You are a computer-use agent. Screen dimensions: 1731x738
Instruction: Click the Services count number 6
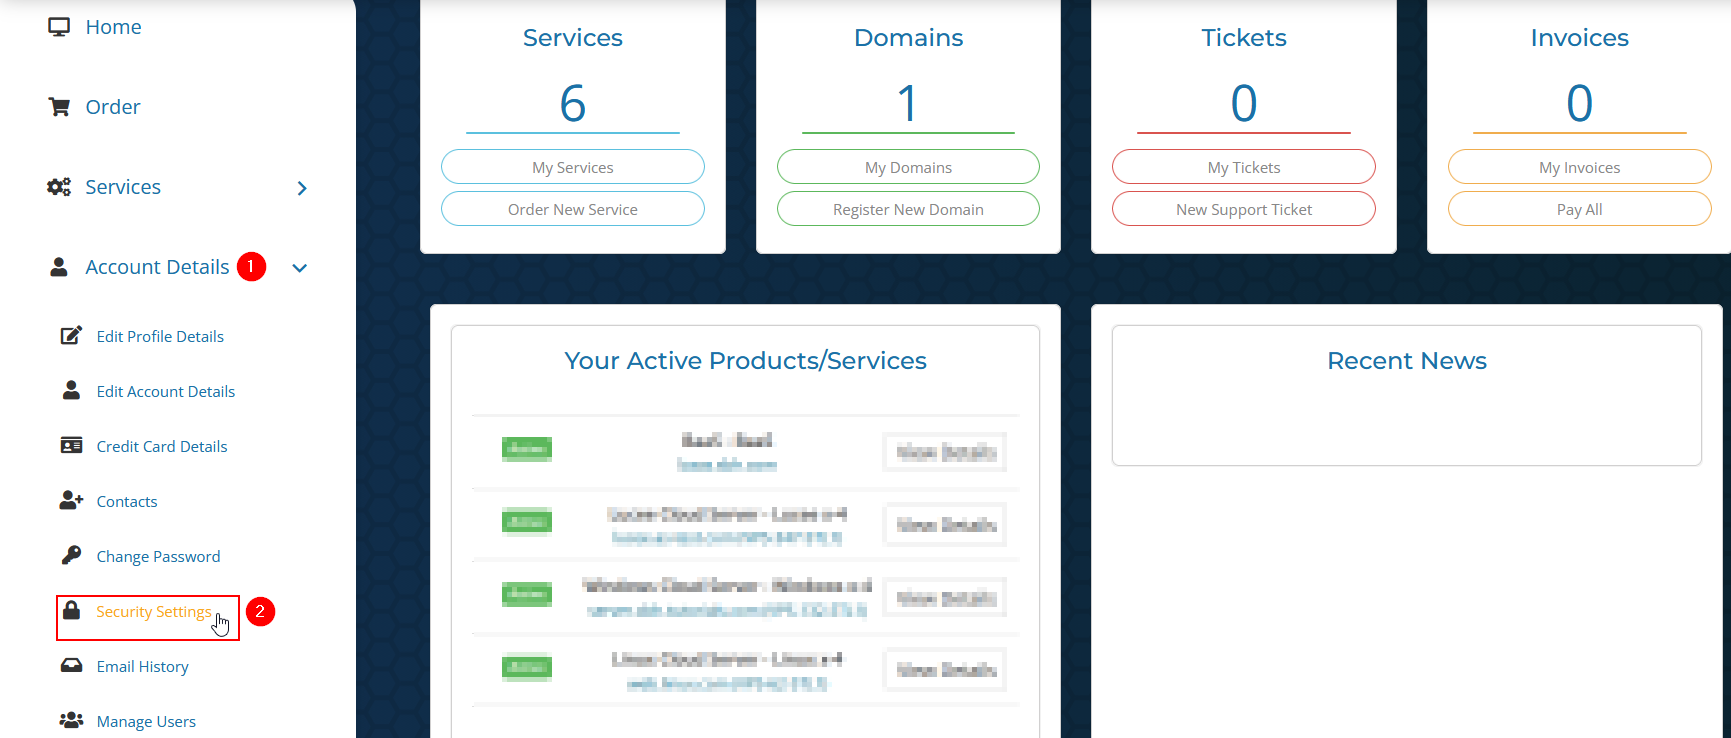coord(572,104)
